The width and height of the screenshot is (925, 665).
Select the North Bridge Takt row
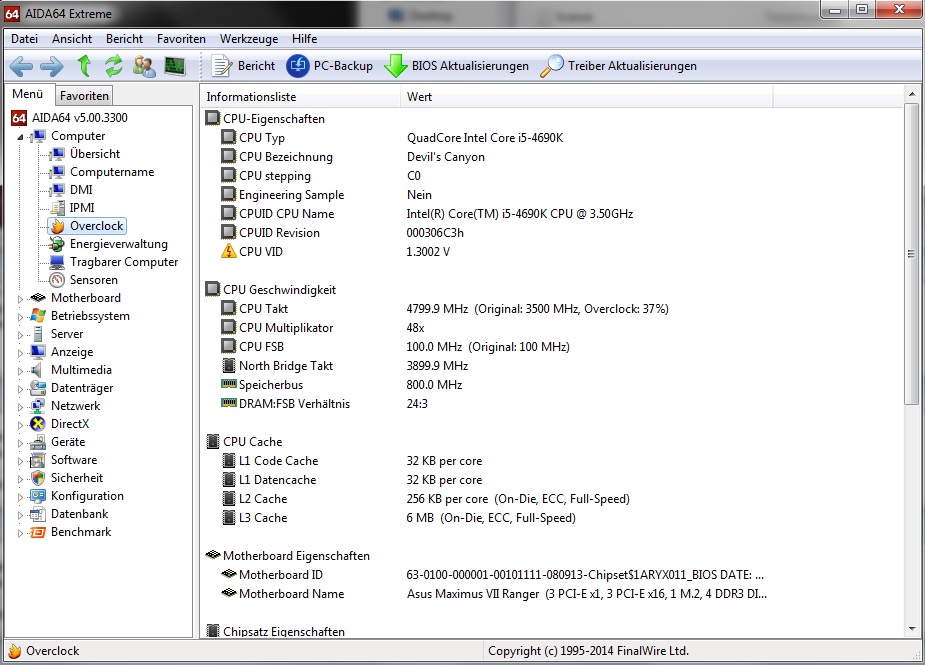pyautogui.click(x=345, y=366)
